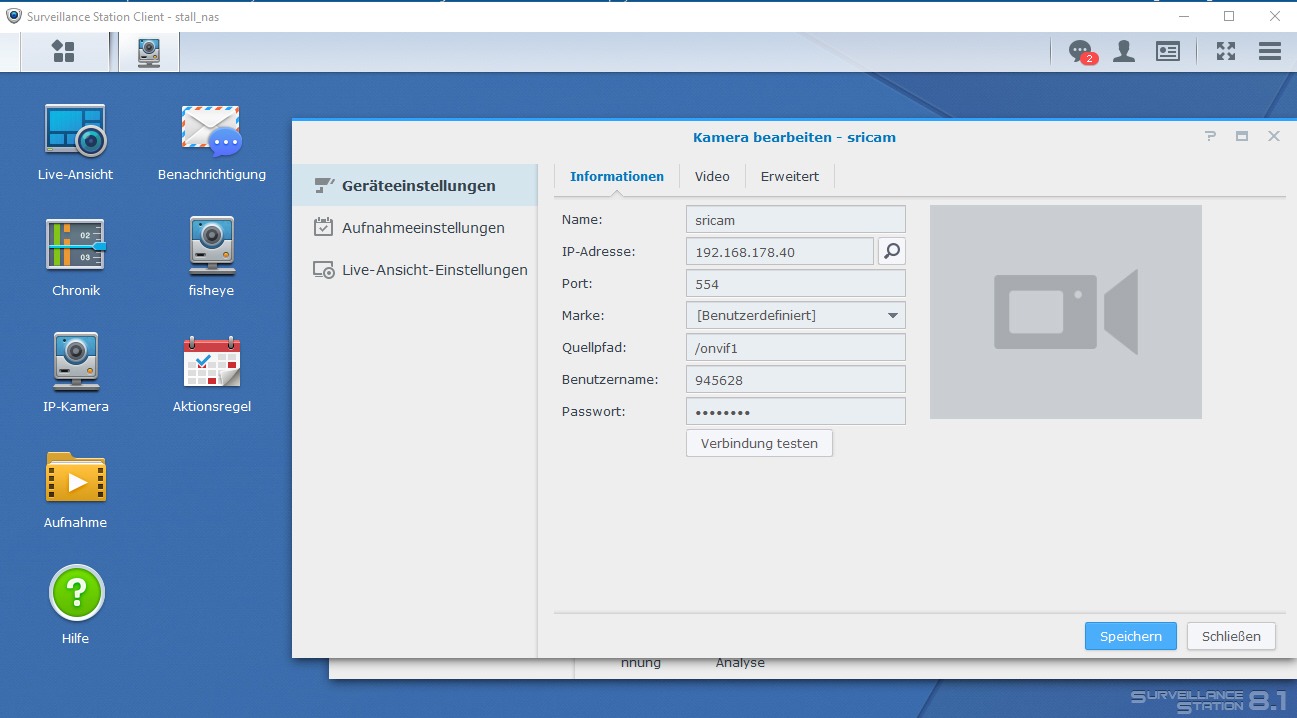
Task: Click the Port input field
Action: coord(796,283)
